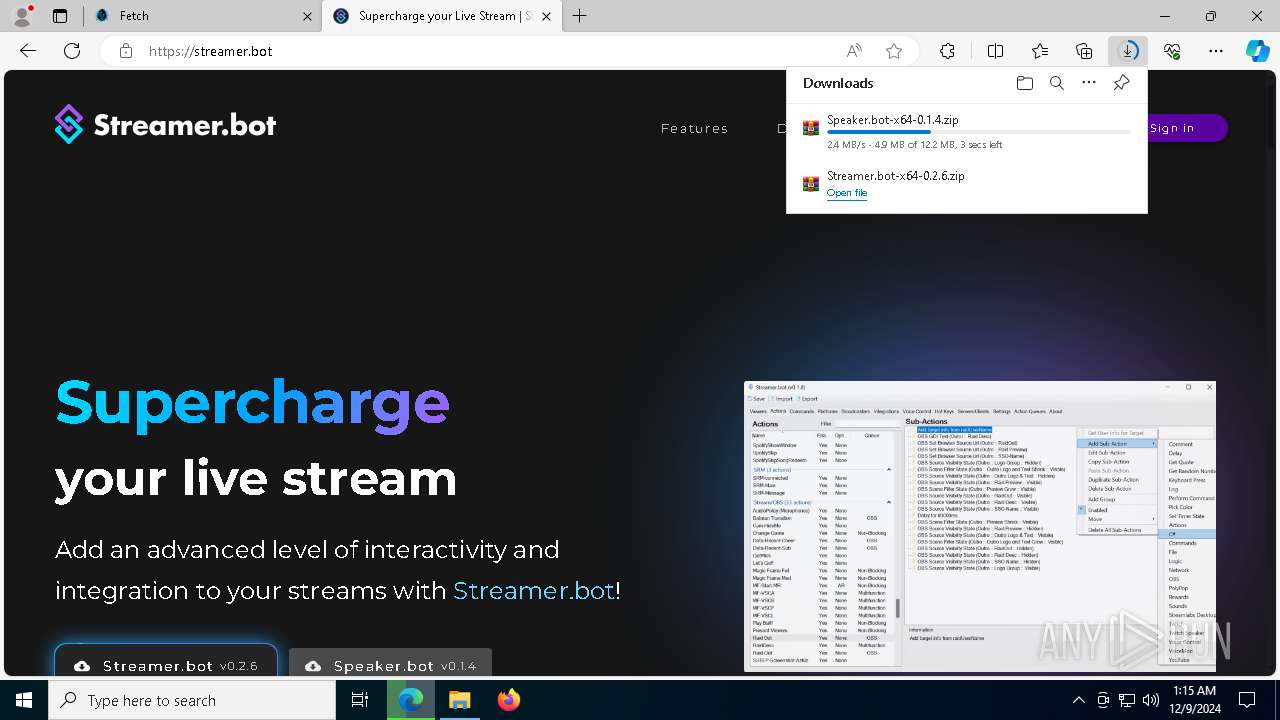The image size is (1280, 720).
Task: Open the notification center icon
Action: pos(1247,700)
